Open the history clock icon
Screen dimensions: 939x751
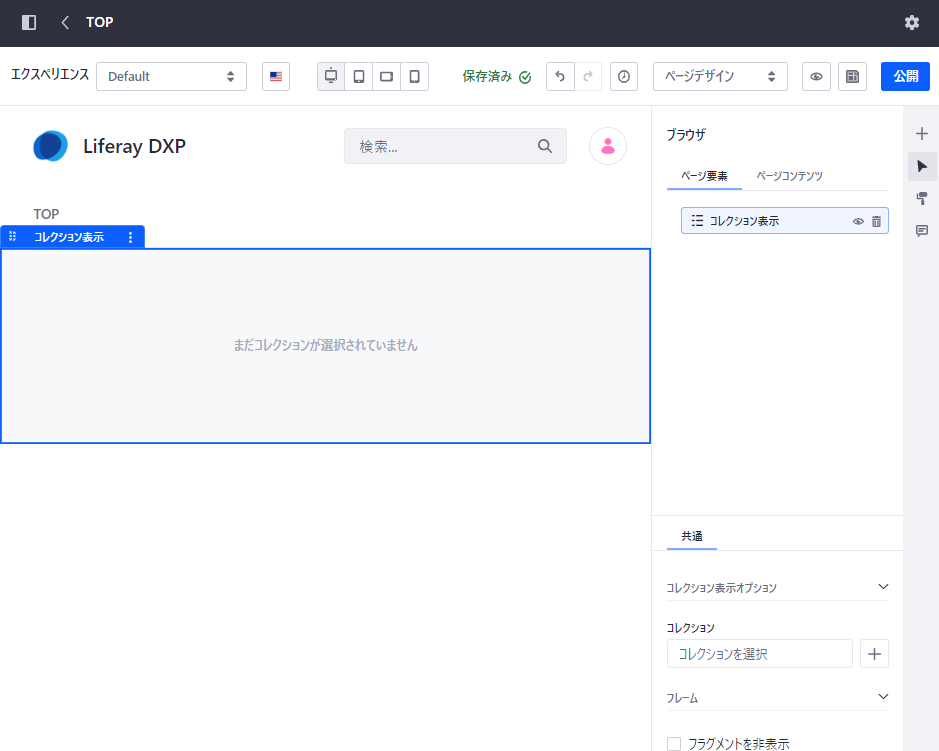click(x=624, y=77)
